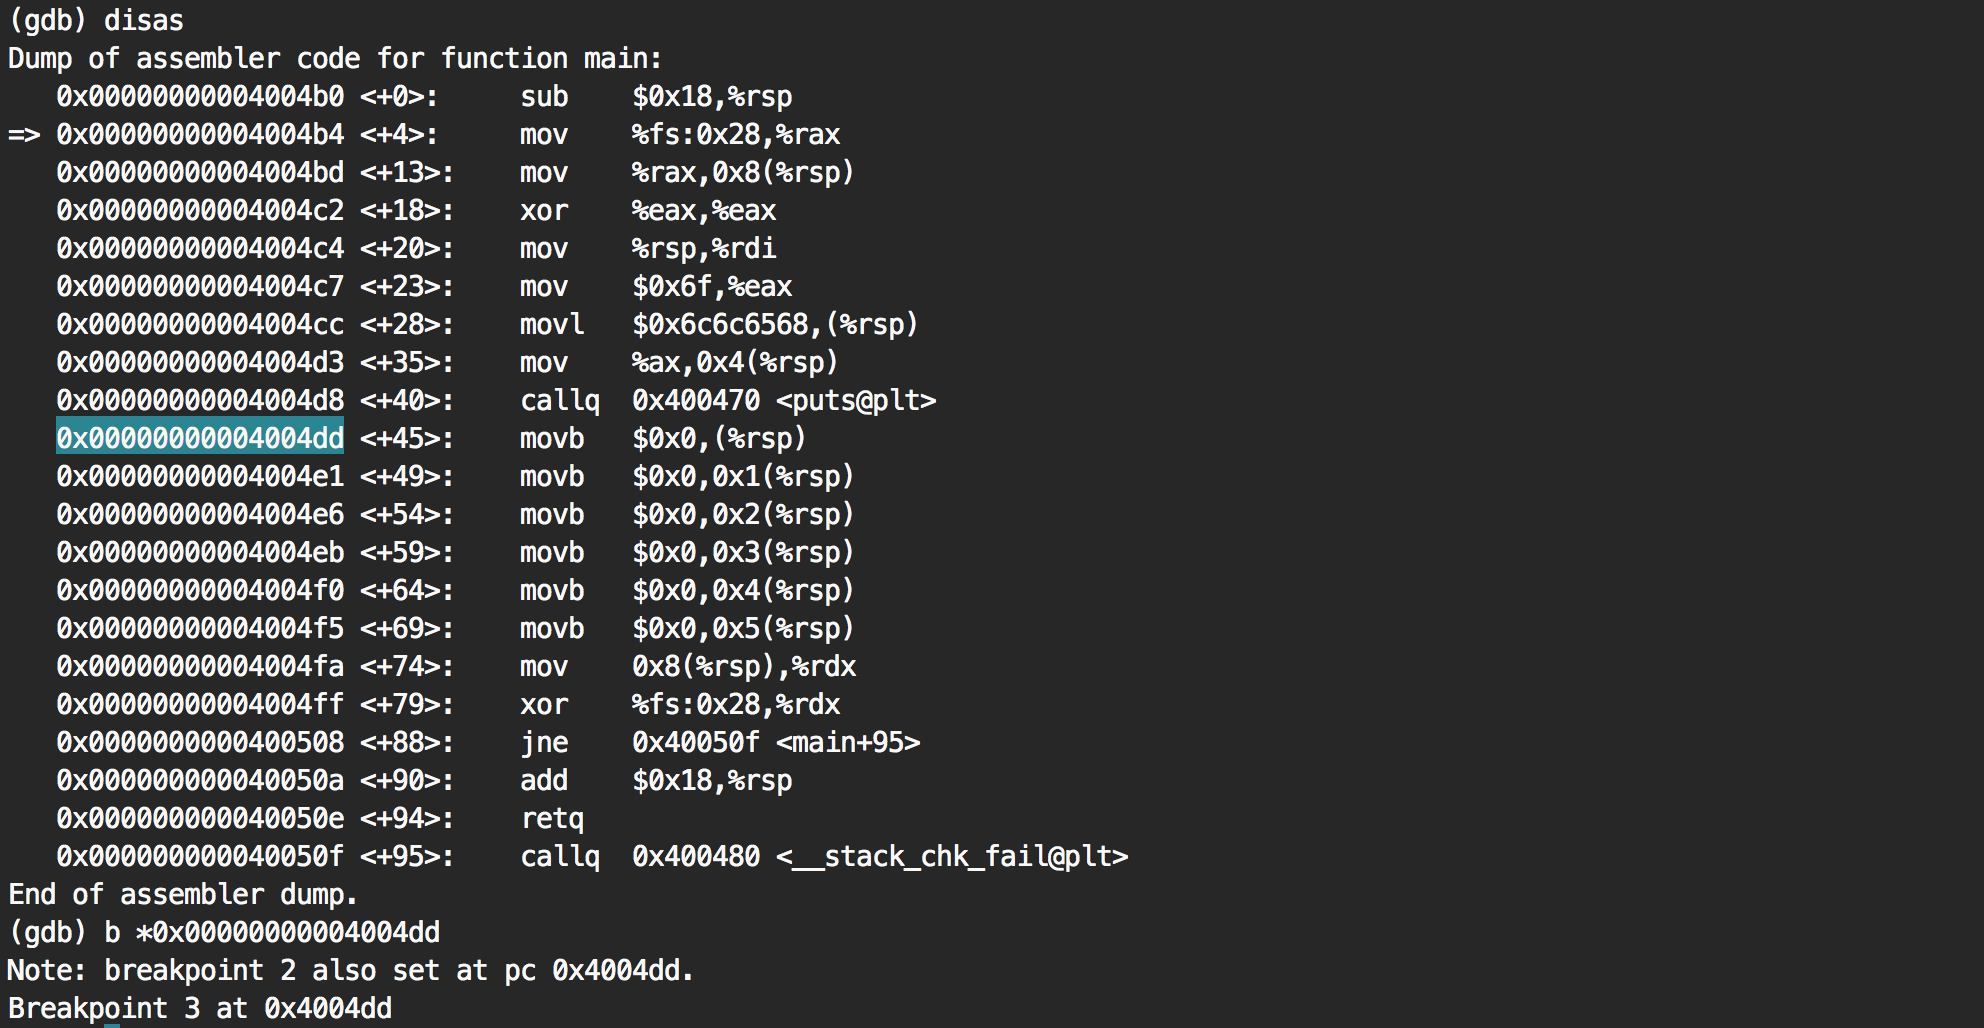The image size is (1984, 1028).
Task: Select the <__stack_chk_fail@plt> symbol
Action: pos(952,856)
